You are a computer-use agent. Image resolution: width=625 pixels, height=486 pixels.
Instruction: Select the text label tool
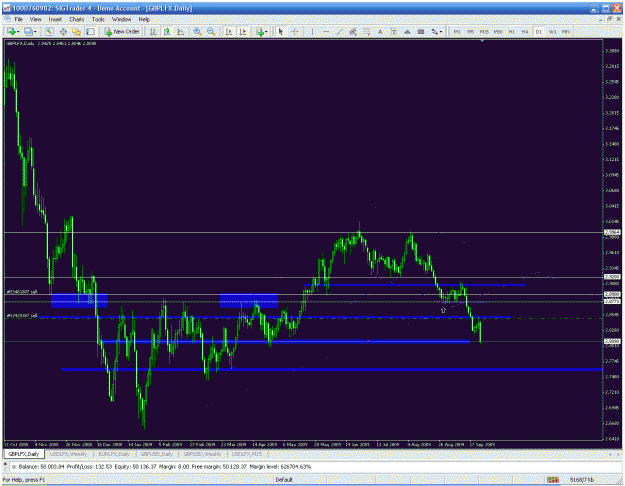[393, 31]
